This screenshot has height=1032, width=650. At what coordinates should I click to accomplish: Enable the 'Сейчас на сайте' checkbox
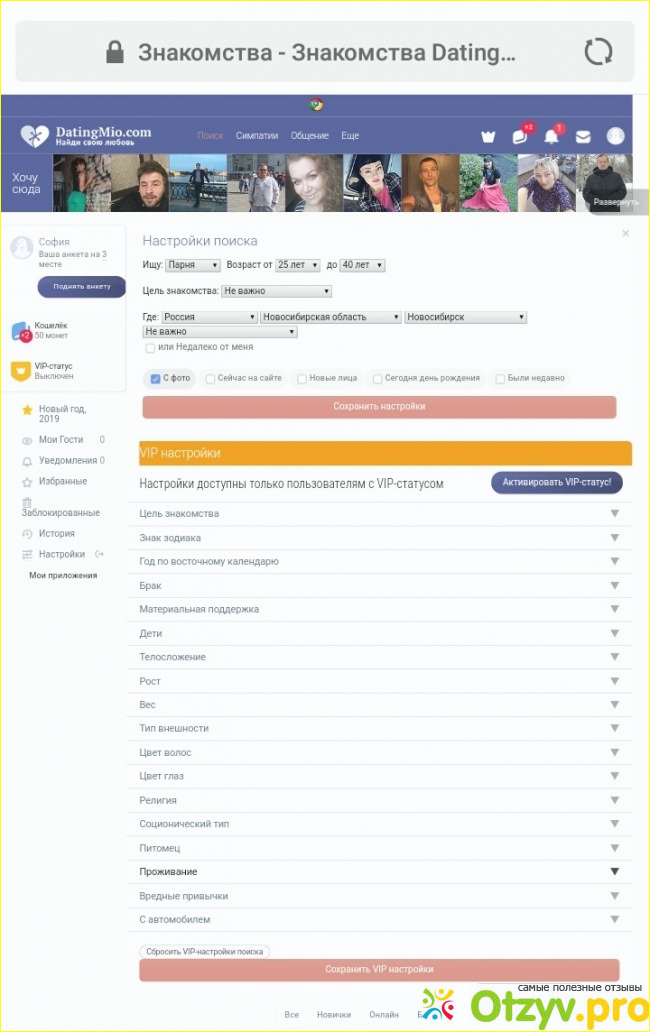pos(210,379)
